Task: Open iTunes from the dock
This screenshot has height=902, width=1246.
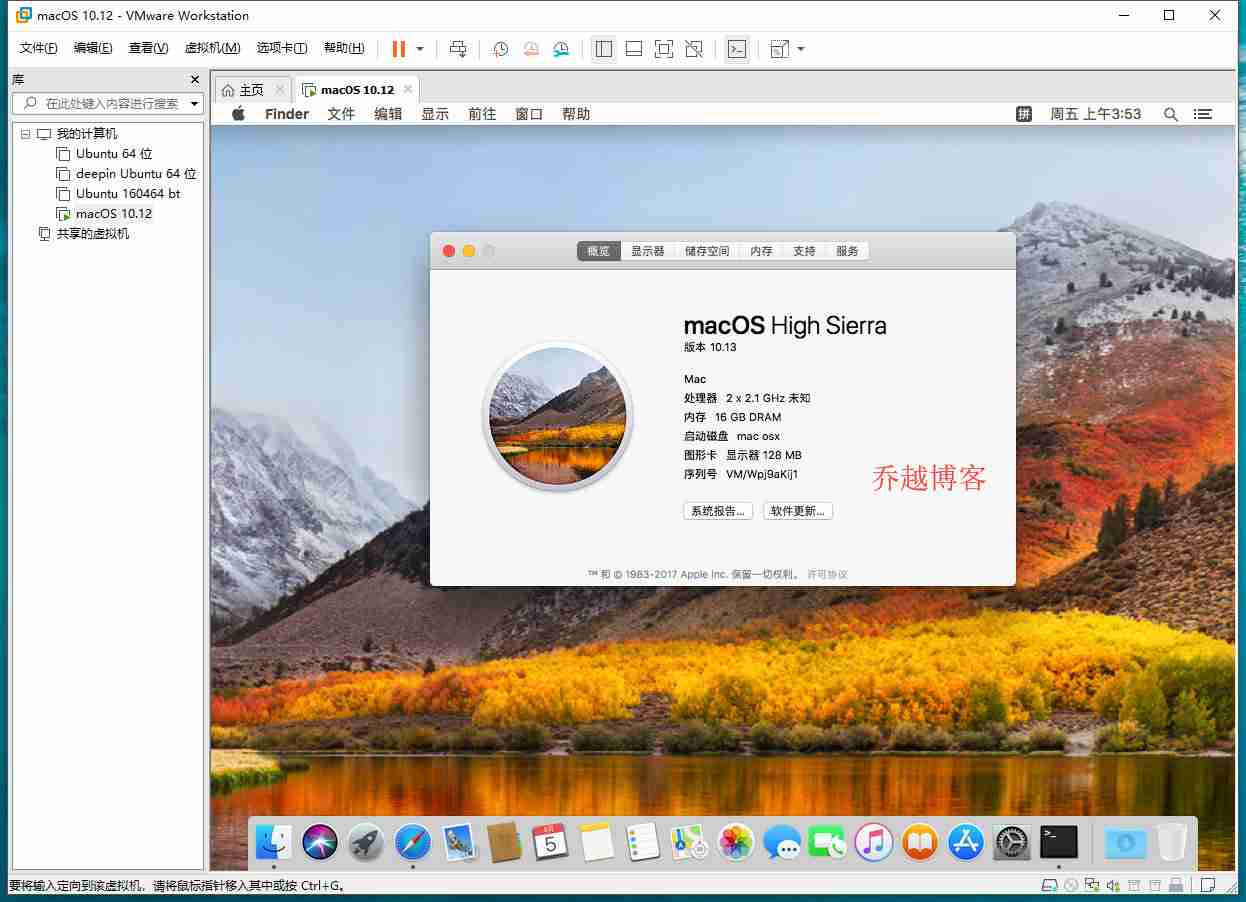Action: pyautogui.click(x=874, y=843)
